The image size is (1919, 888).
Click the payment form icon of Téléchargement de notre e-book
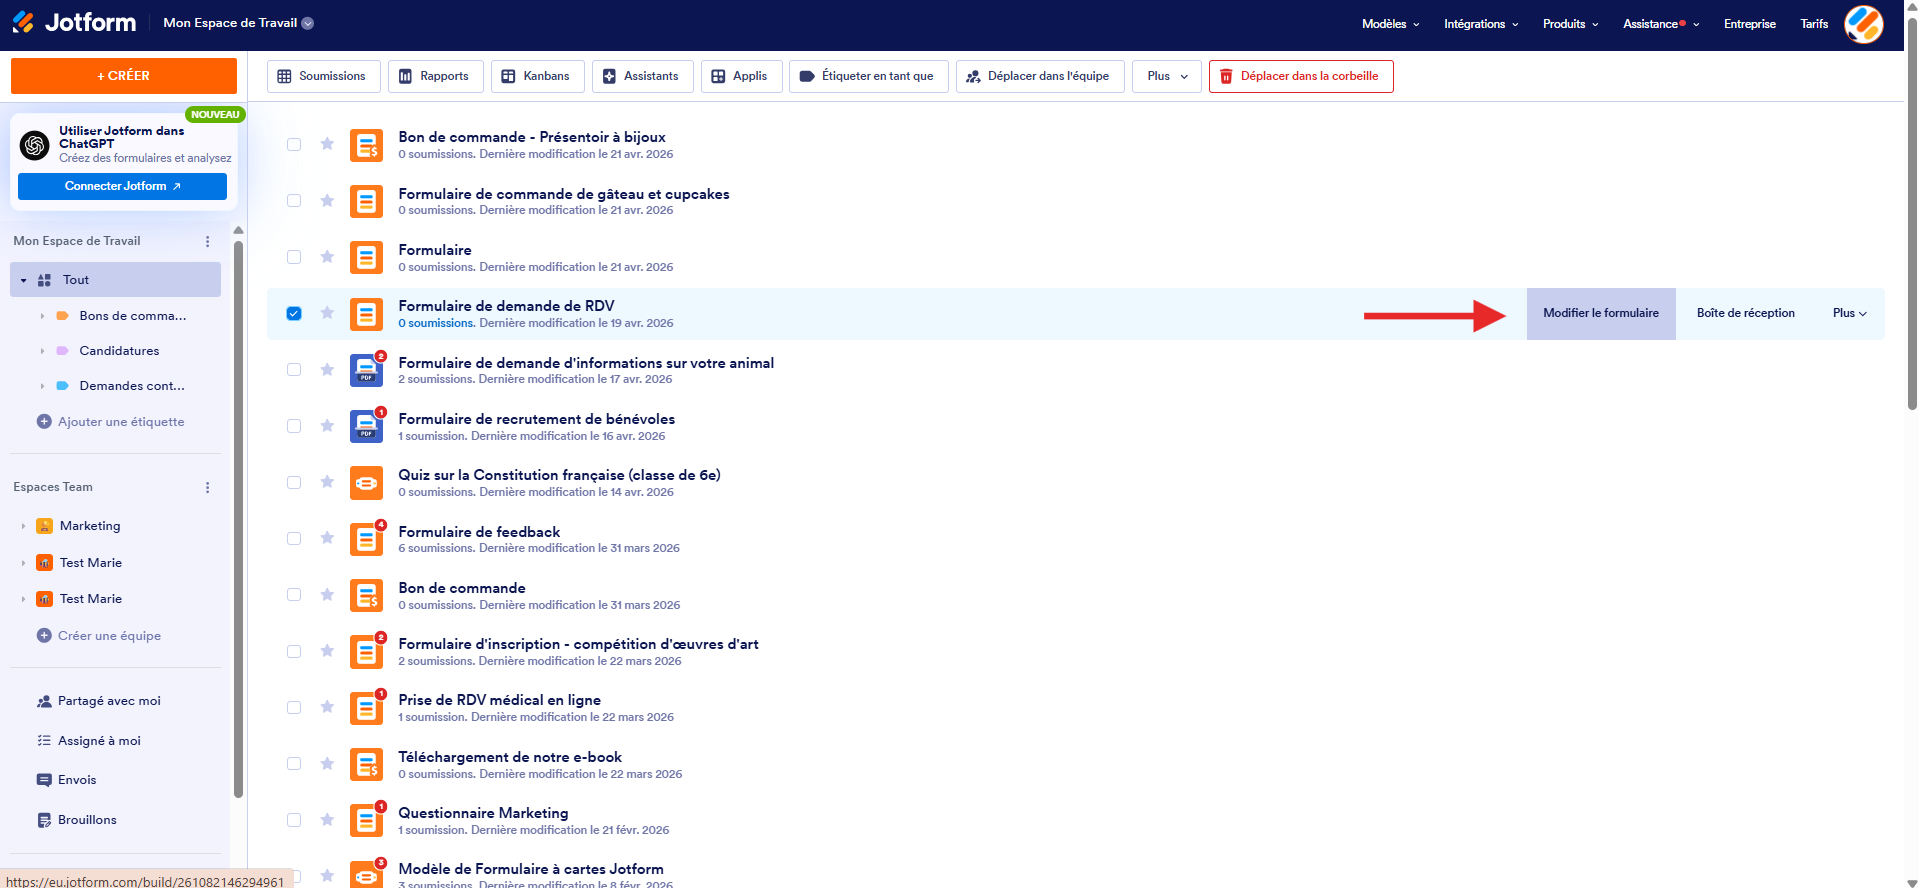(x=366, y=765)
